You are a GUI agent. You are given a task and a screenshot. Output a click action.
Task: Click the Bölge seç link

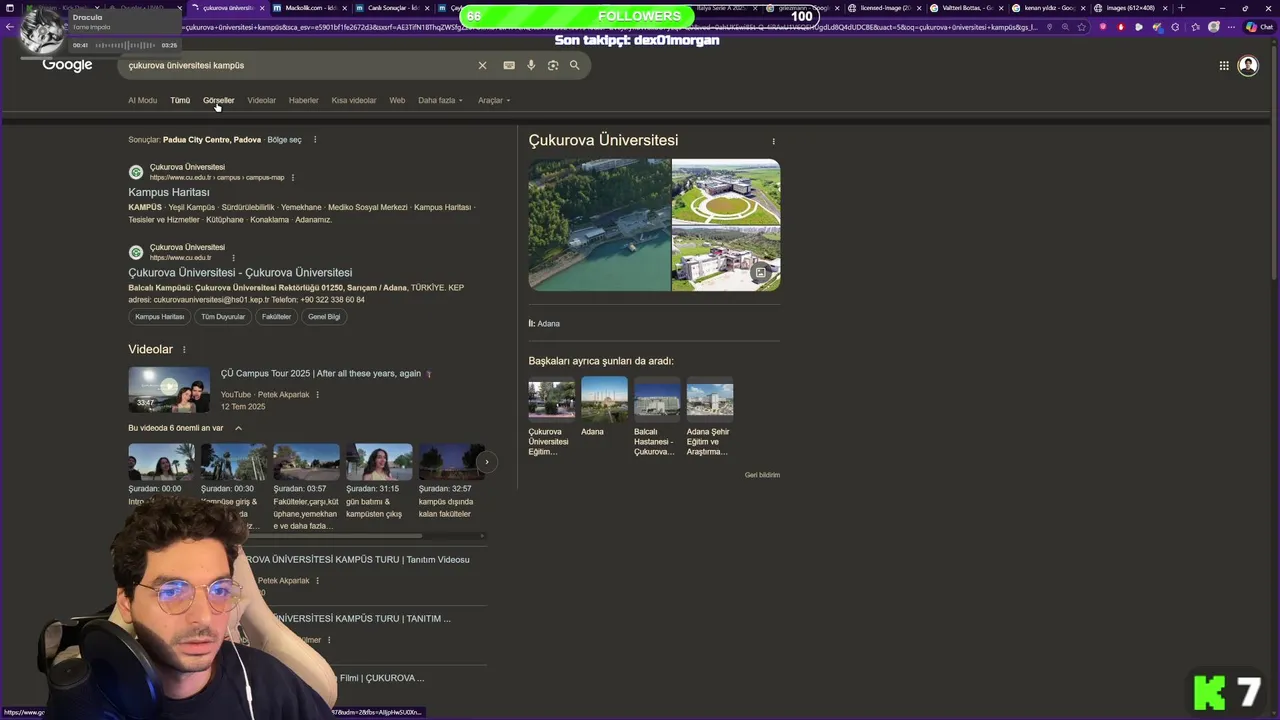coord(284,140)
